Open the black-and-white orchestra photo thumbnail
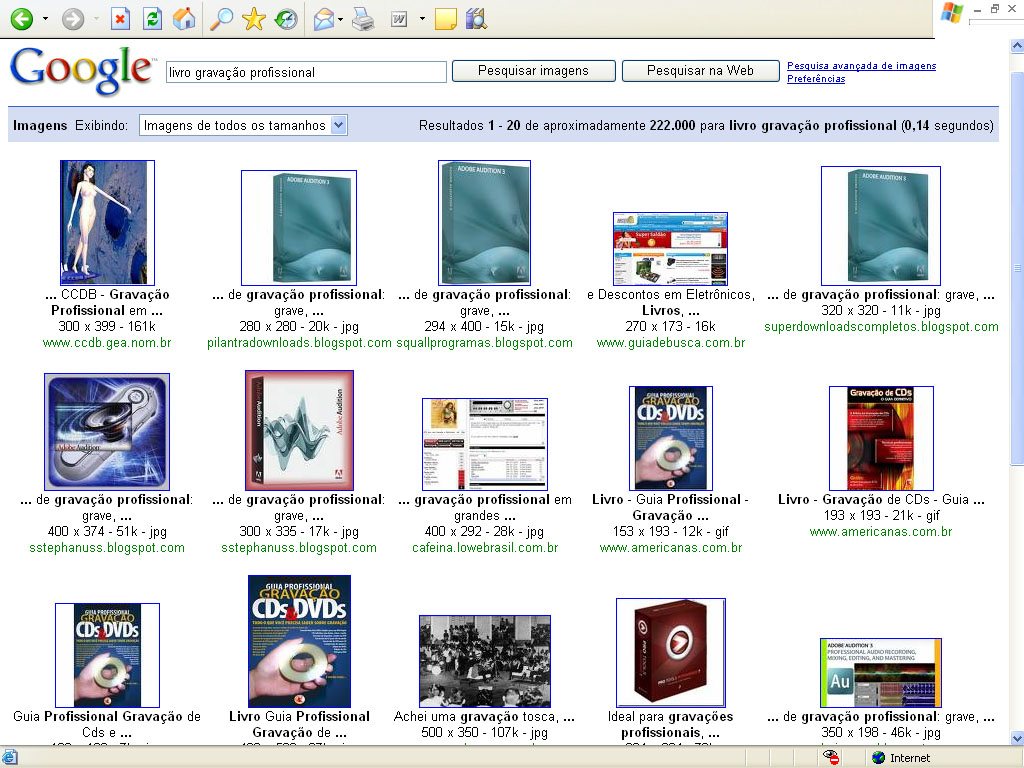Image resolution: width=1024 pixels, height=768 pixels. click(x=485, y=661)
